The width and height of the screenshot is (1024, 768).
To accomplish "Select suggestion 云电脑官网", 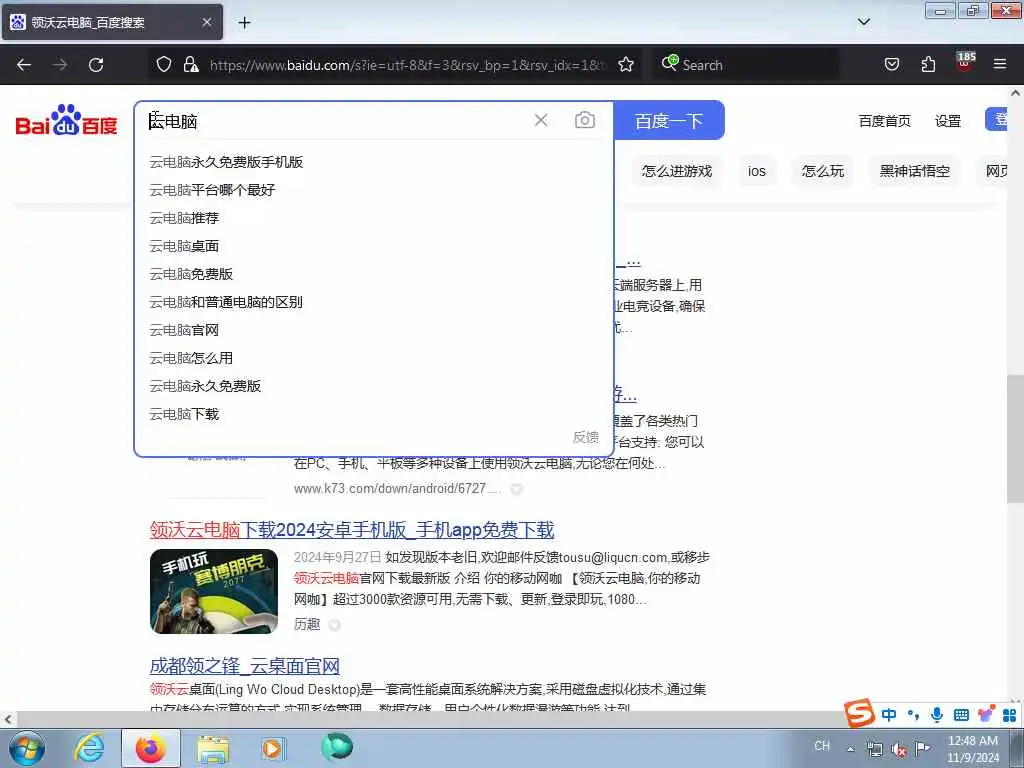I will pyautogui.click(x=184, y=330).
